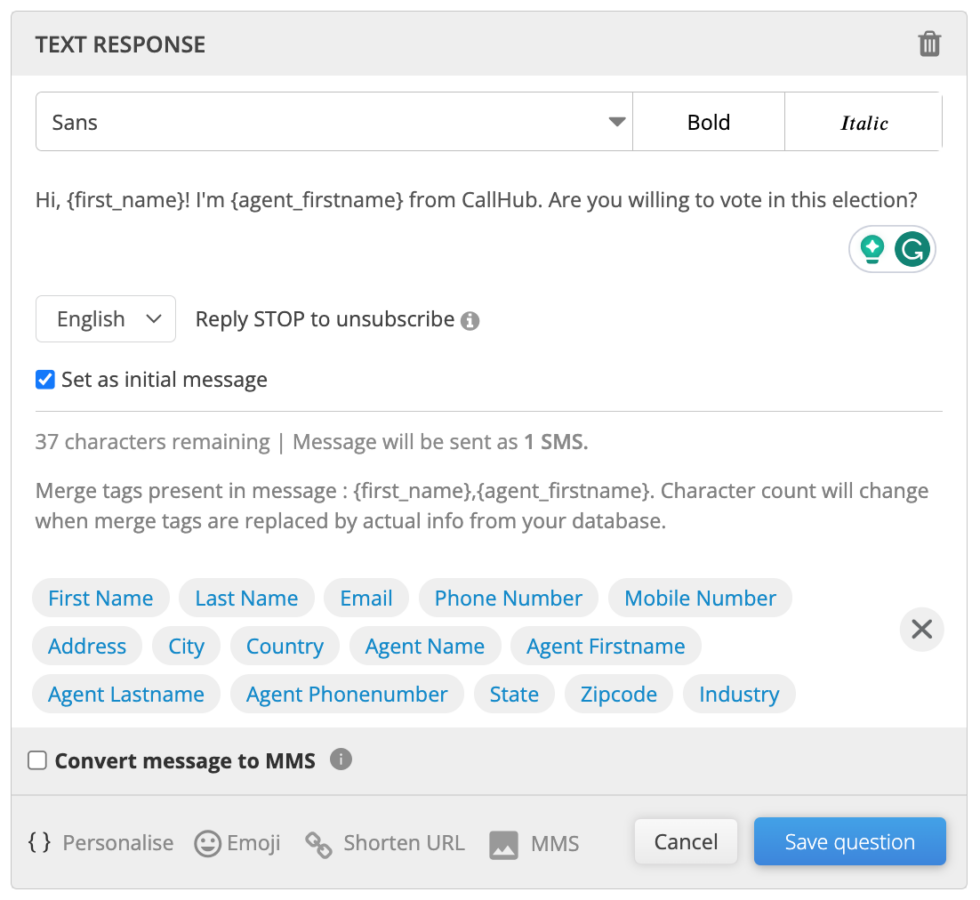The height and width of the screenshot is (900, 980).
Task: Click the Grammarly icon in message box
Action: pos(911,249)
